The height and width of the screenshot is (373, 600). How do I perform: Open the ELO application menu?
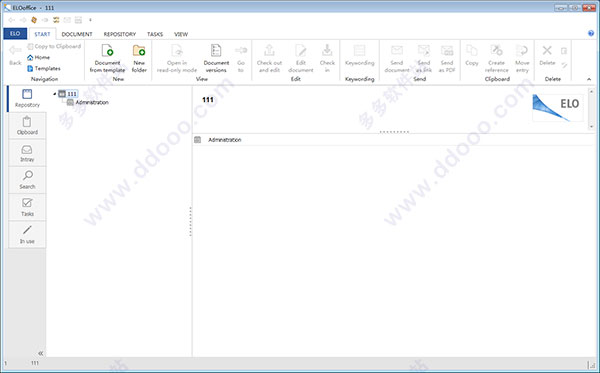[x=15, y=34]
